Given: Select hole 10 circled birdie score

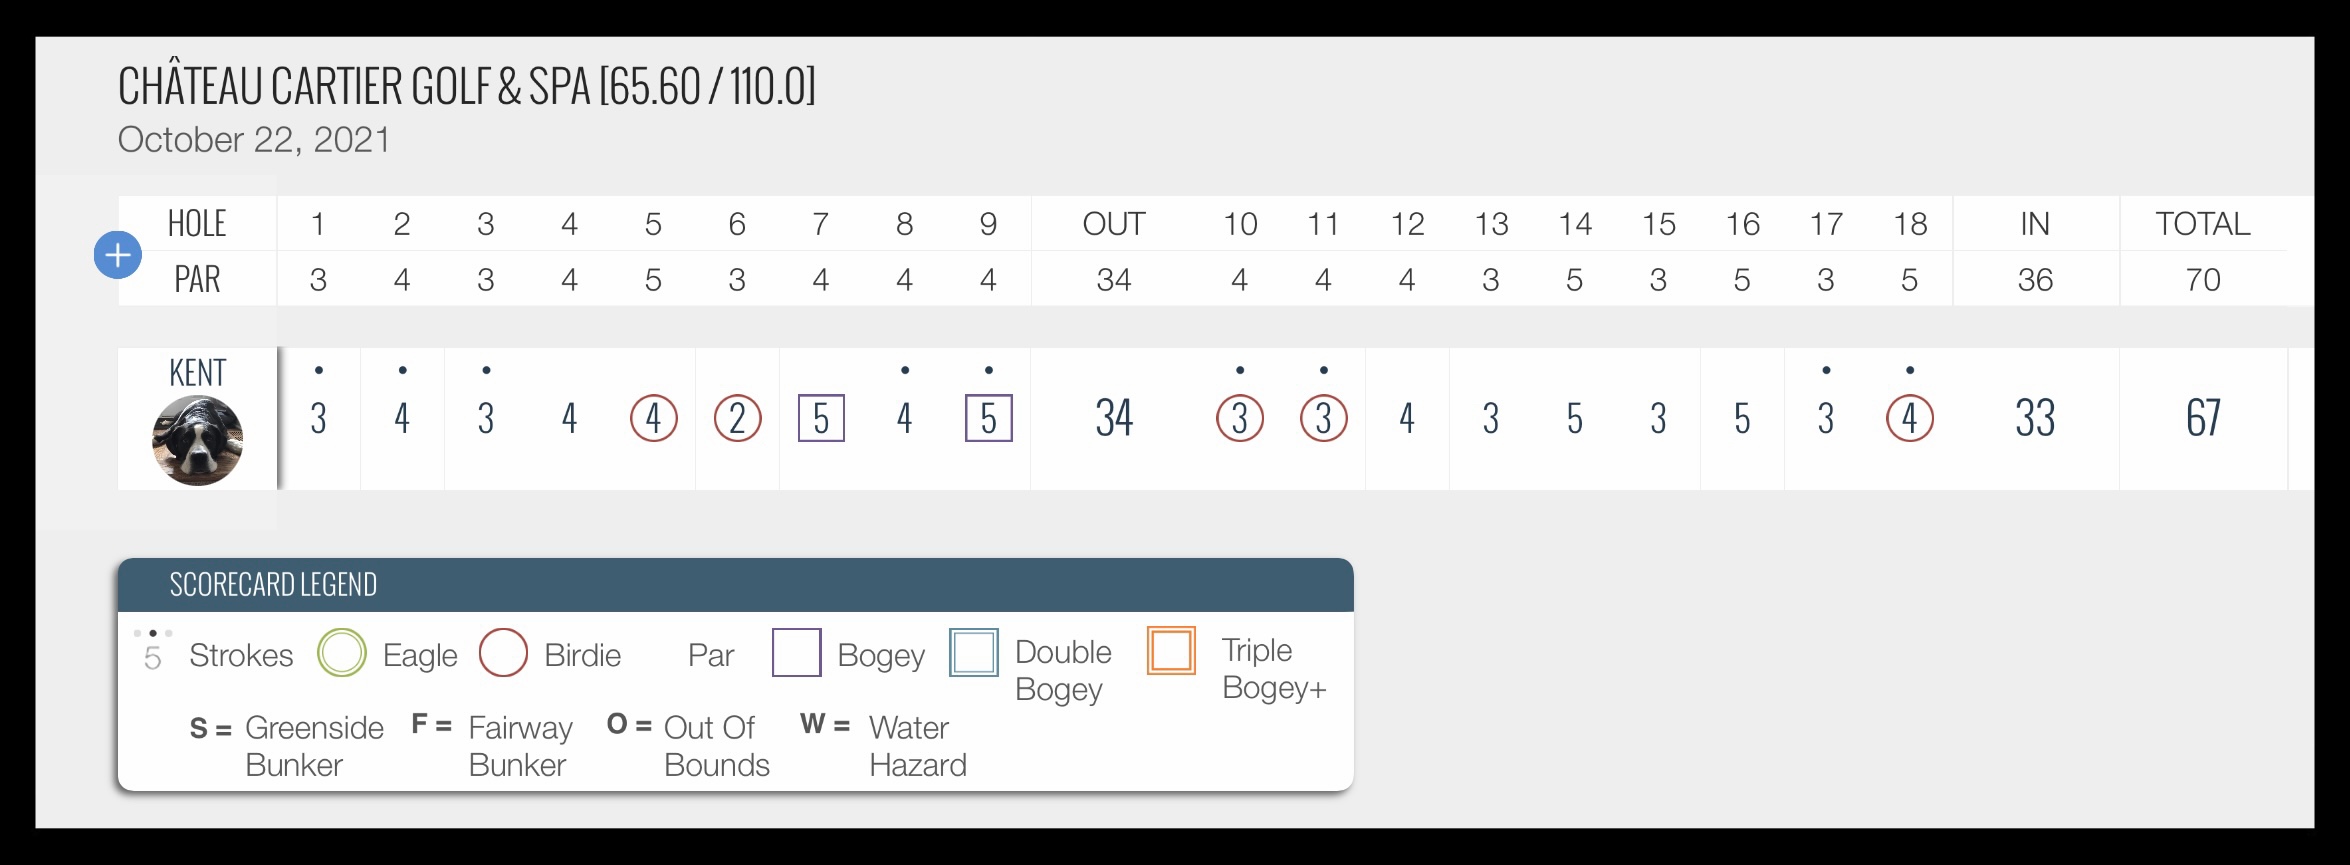Looking at the screenshot, I should point(1240,418).
